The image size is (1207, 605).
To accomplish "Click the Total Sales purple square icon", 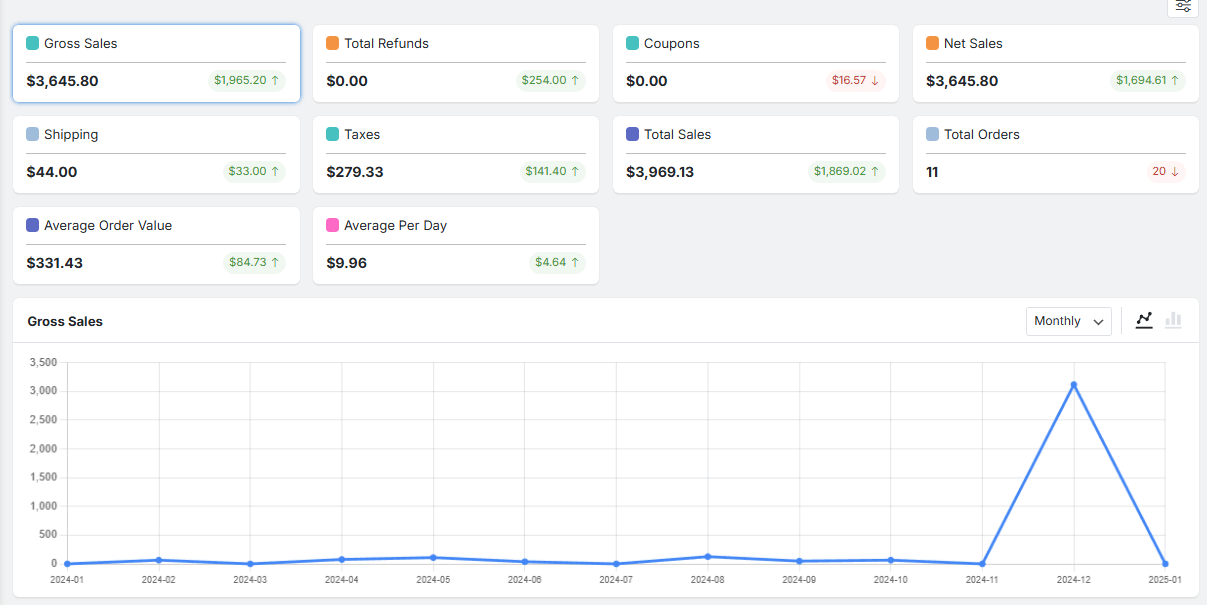I will 633,135.
